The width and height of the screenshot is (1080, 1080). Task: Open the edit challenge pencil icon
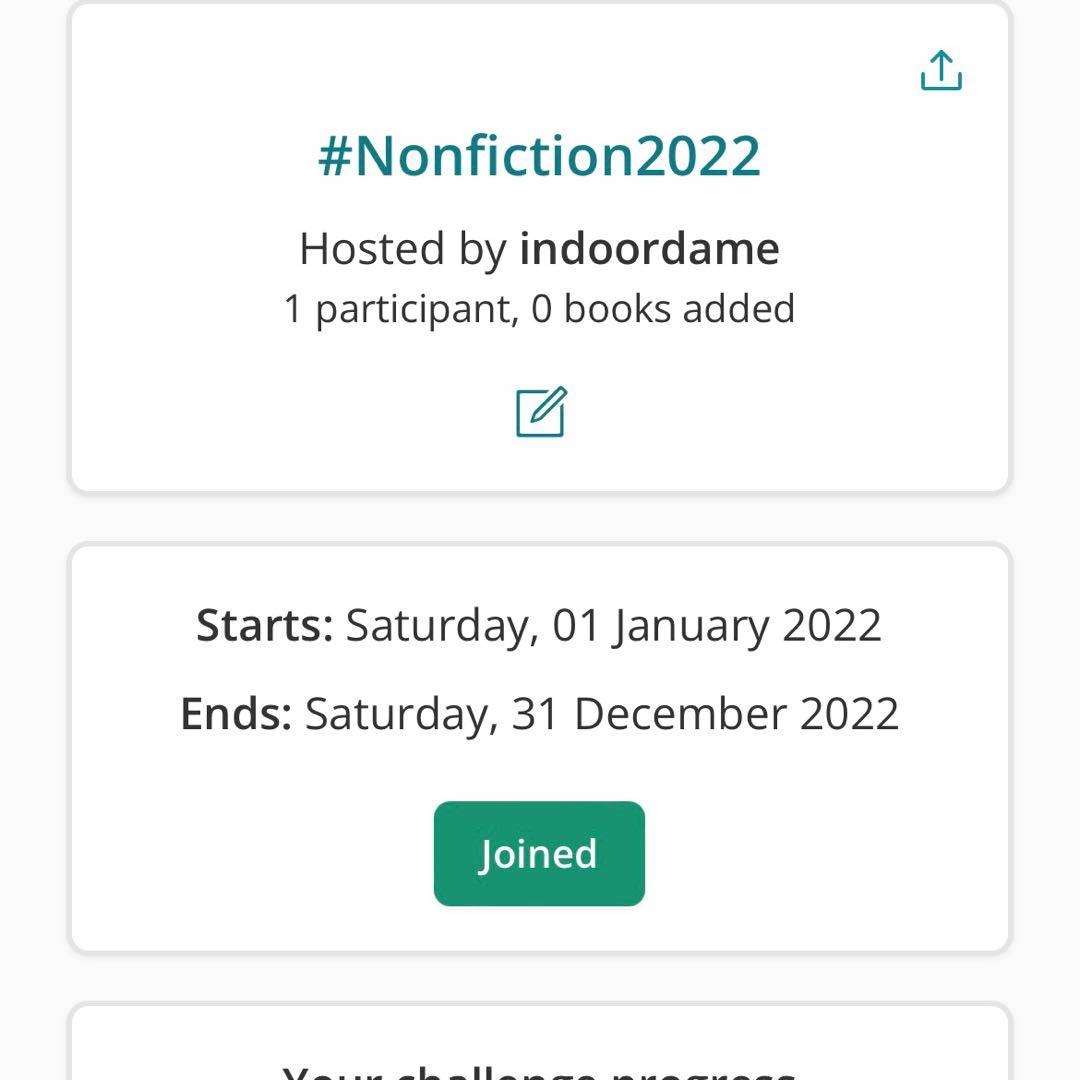pos(541,412)
